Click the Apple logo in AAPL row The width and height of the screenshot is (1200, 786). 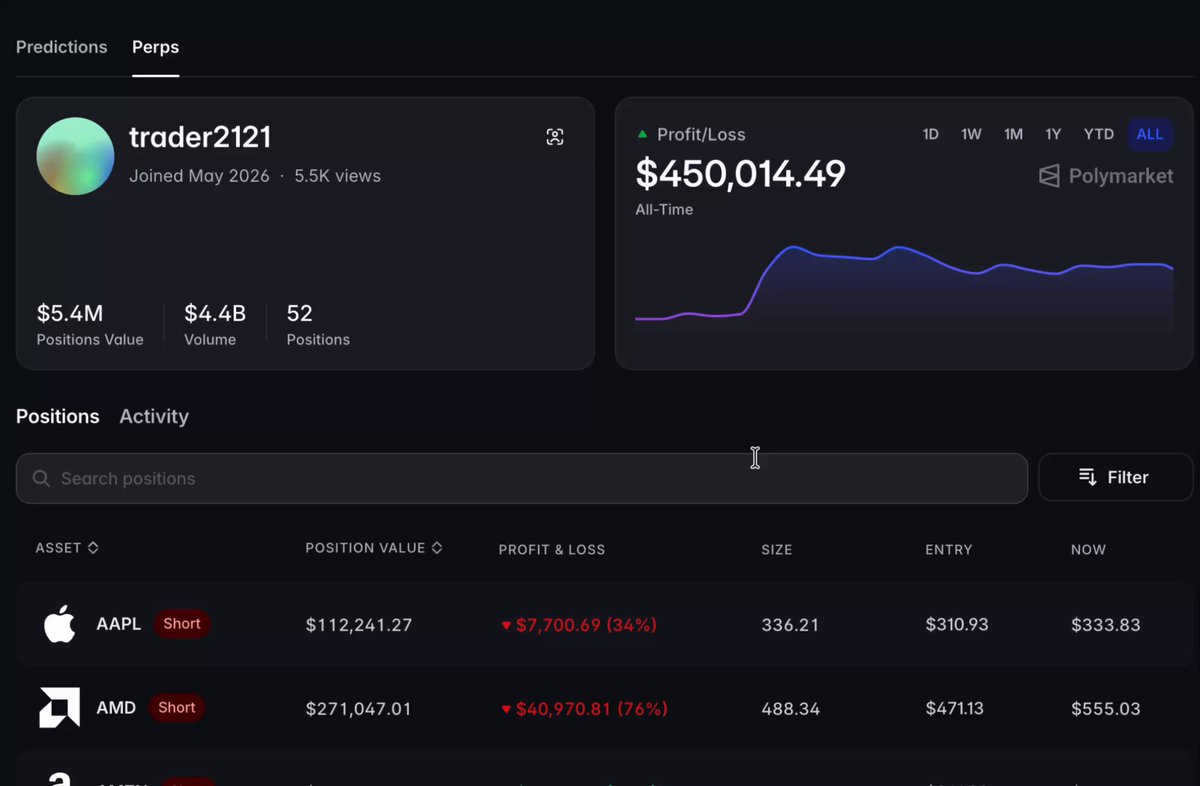(59, 624)
